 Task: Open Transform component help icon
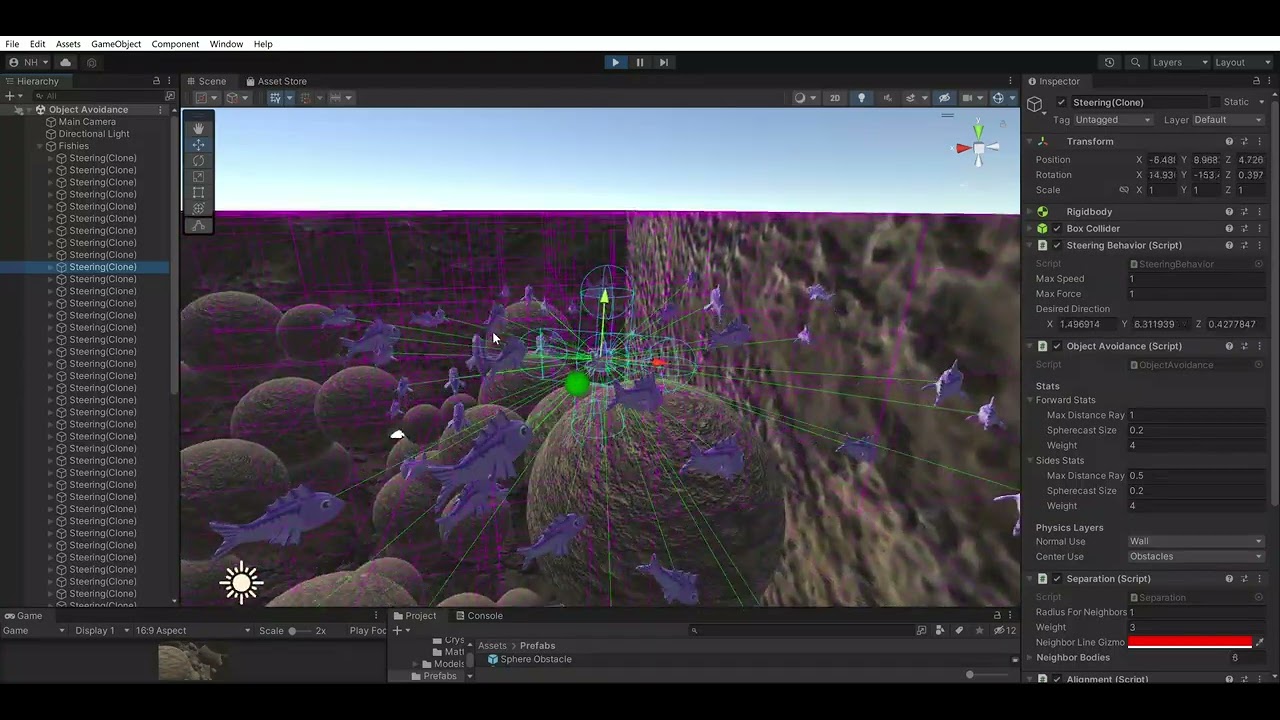[x=1229, y=141]
